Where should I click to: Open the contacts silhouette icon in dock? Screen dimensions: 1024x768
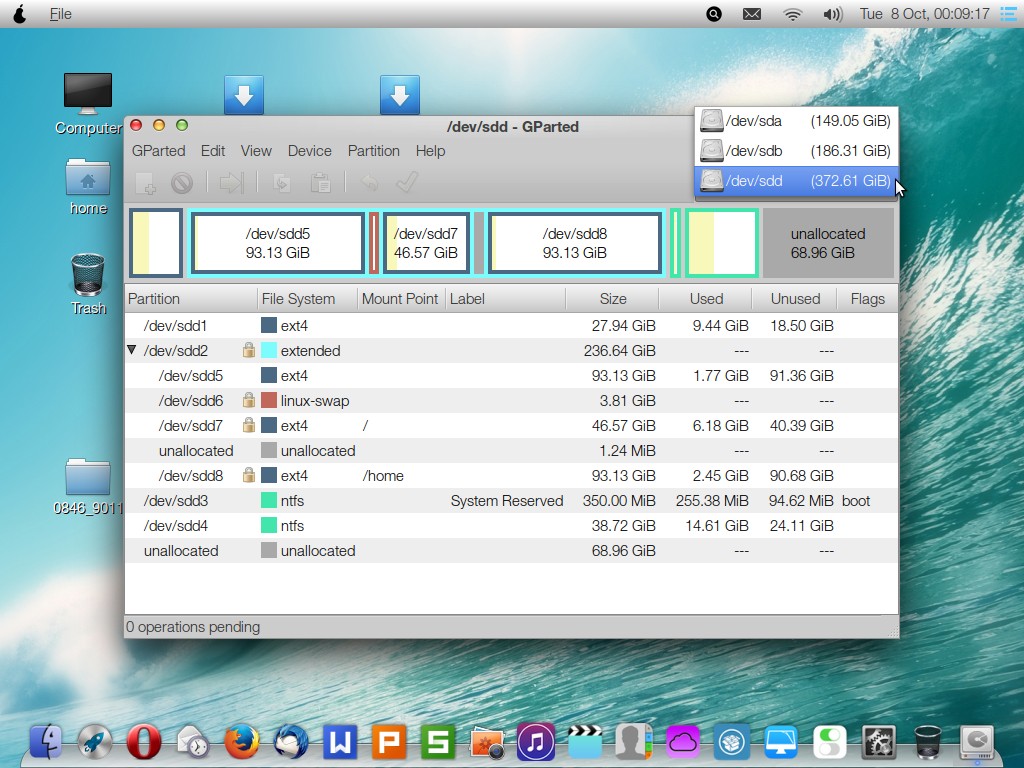tap(633, 742)
